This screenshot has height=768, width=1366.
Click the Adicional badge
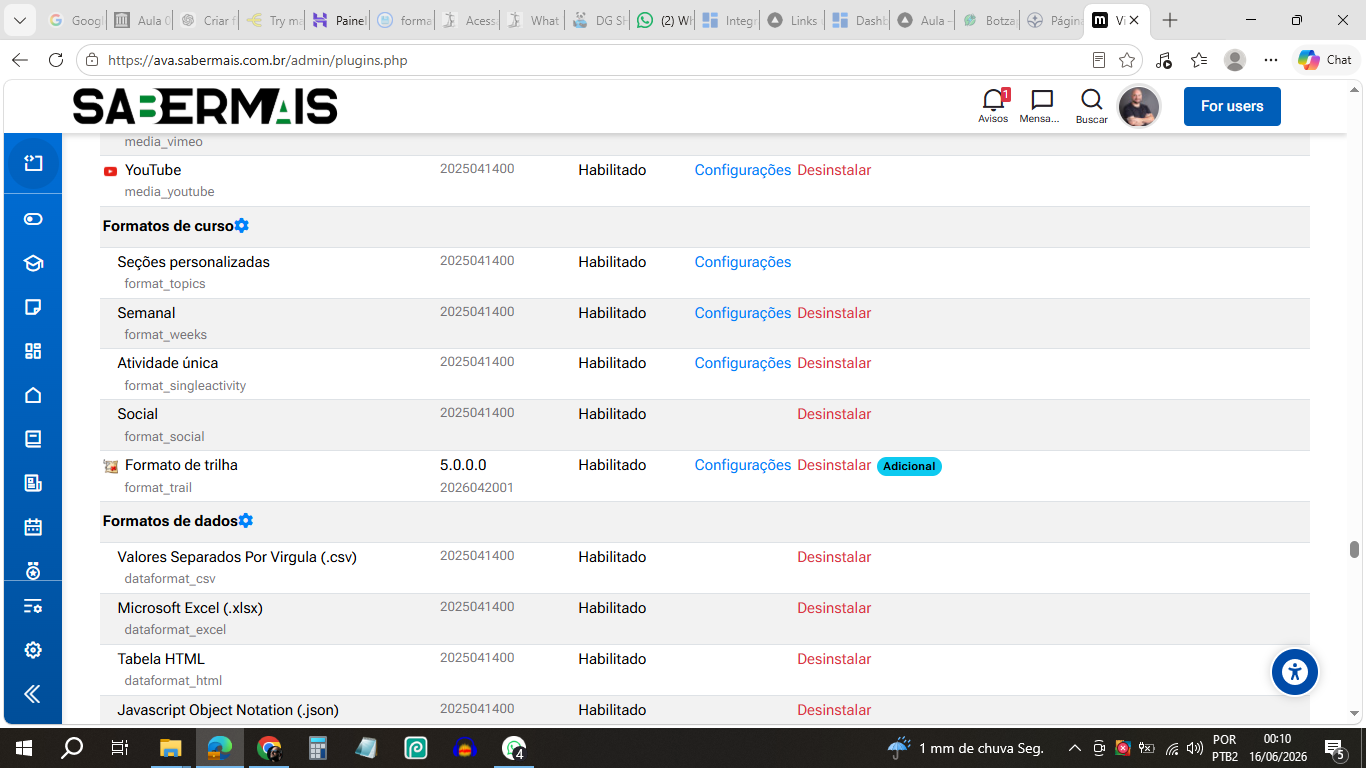point(909,466)
